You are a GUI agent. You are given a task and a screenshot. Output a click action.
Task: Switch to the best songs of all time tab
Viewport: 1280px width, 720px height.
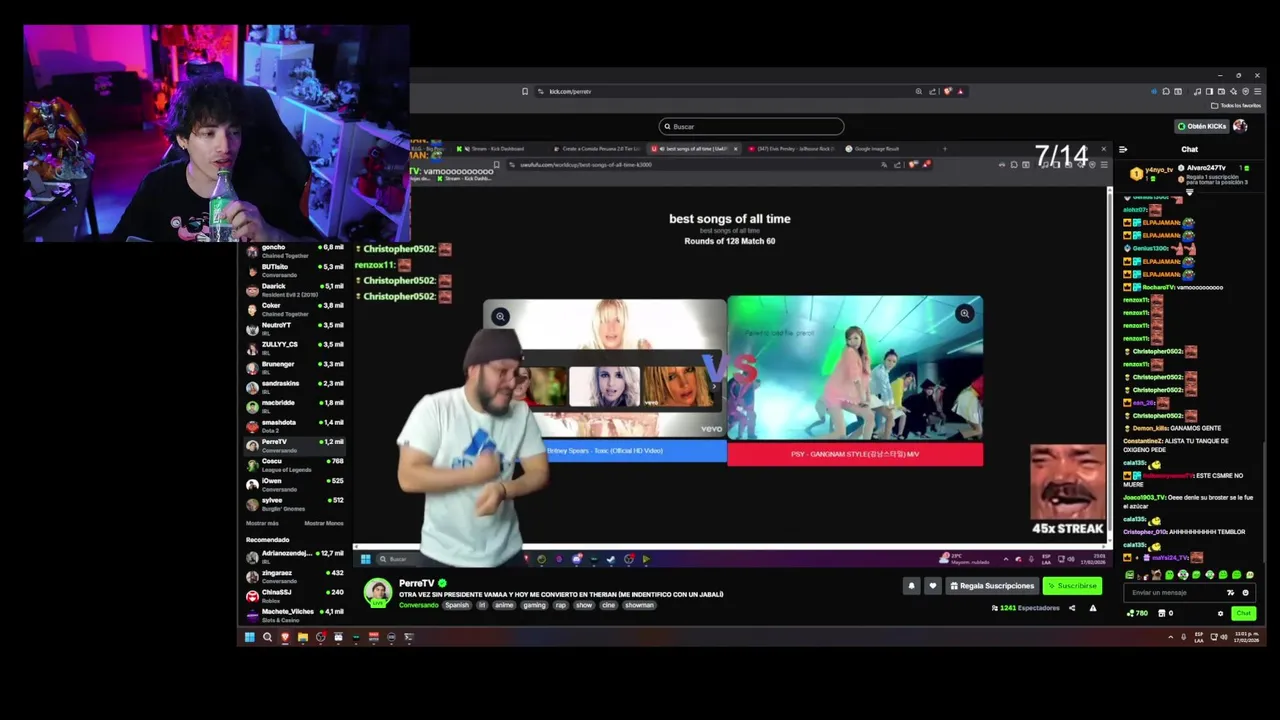(695, 149)
